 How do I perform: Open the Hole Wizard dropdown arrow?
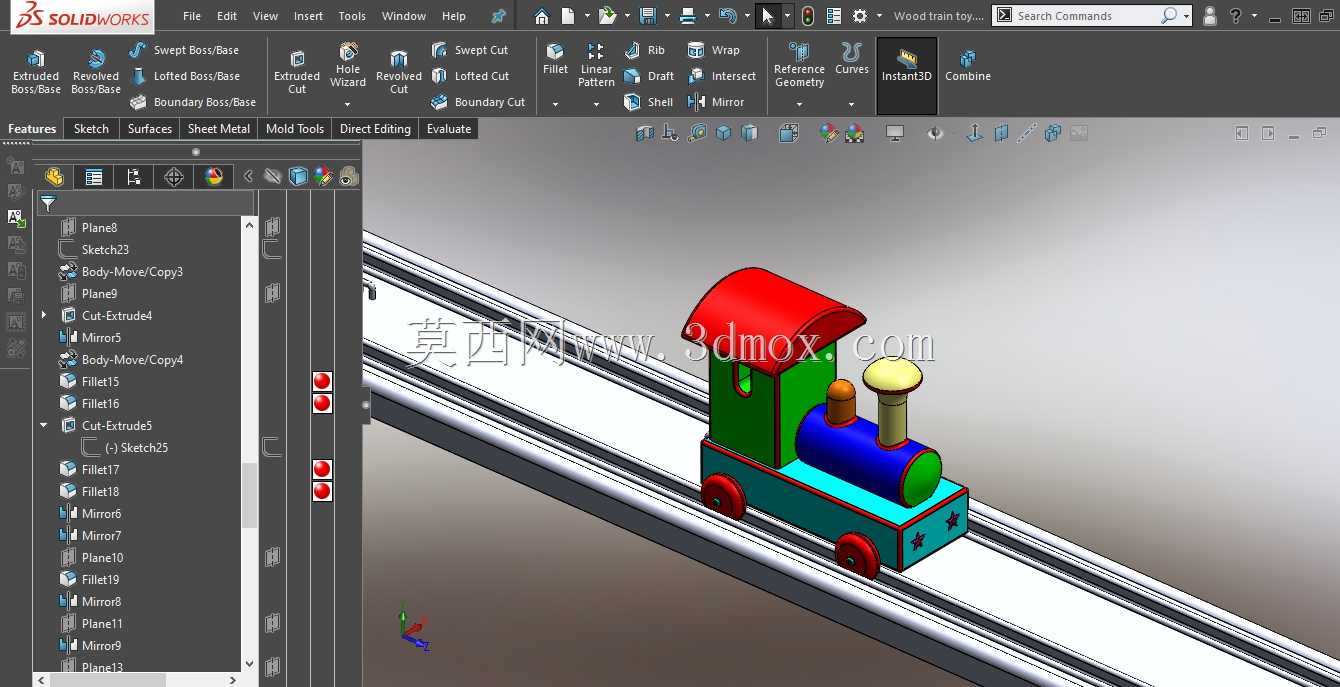tap(348, 103)
